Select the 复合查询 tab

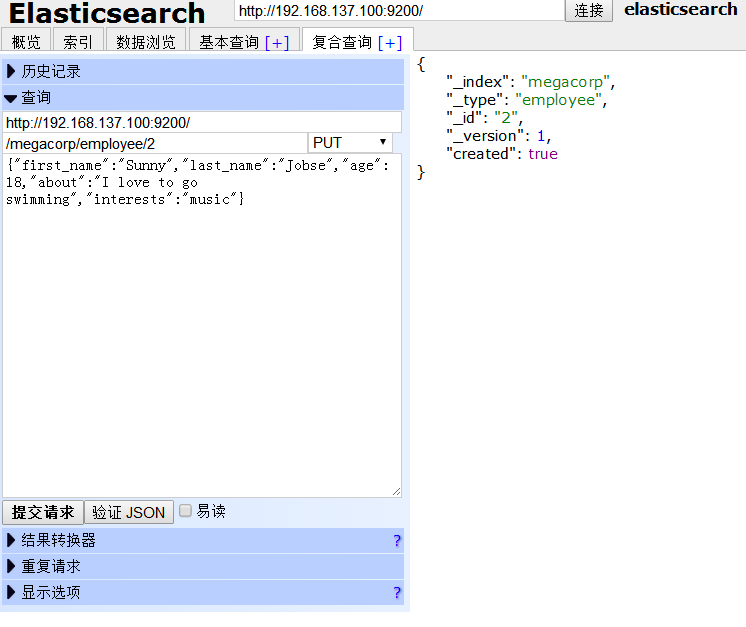342,42
